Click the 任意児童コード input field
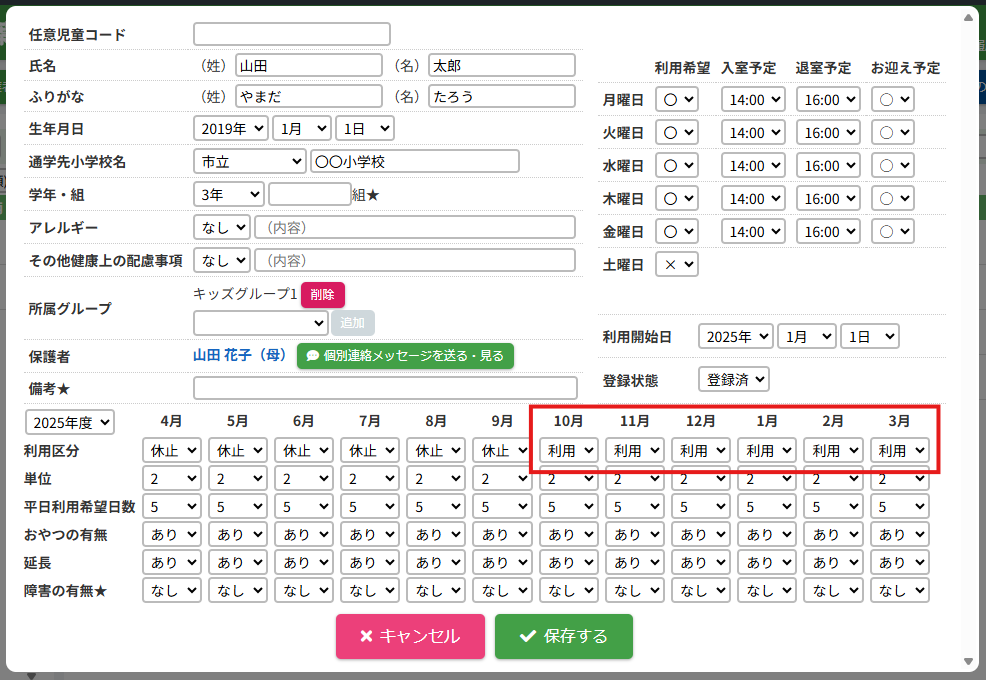Viewport: 986px width, 680px height. [x=291, y=34]
